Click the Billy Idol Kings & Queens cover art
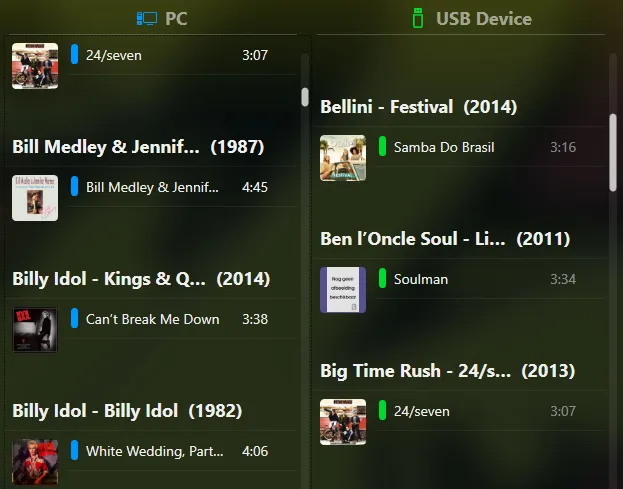The image size is (623, 489). point(35,330)
